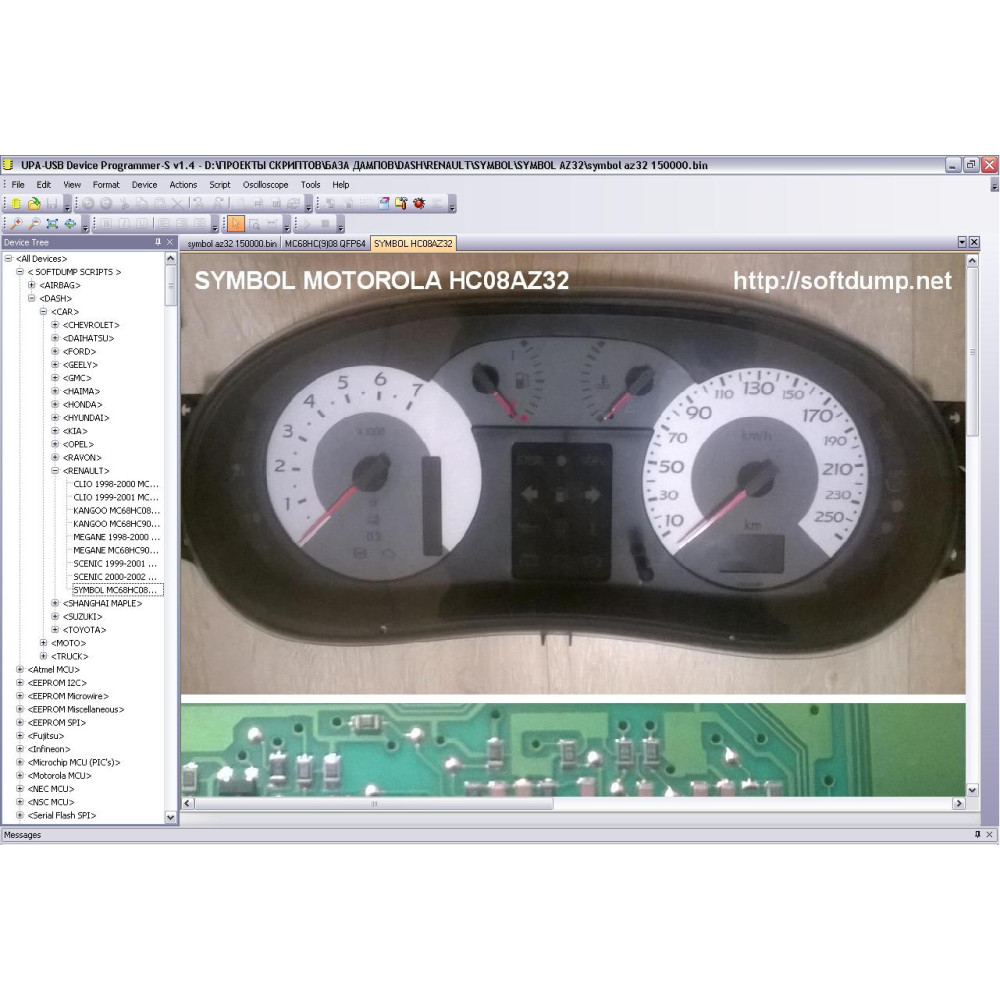Select SCENIC 2000-2002 script
The image size is (1000, 1000).
coord(115,577)
